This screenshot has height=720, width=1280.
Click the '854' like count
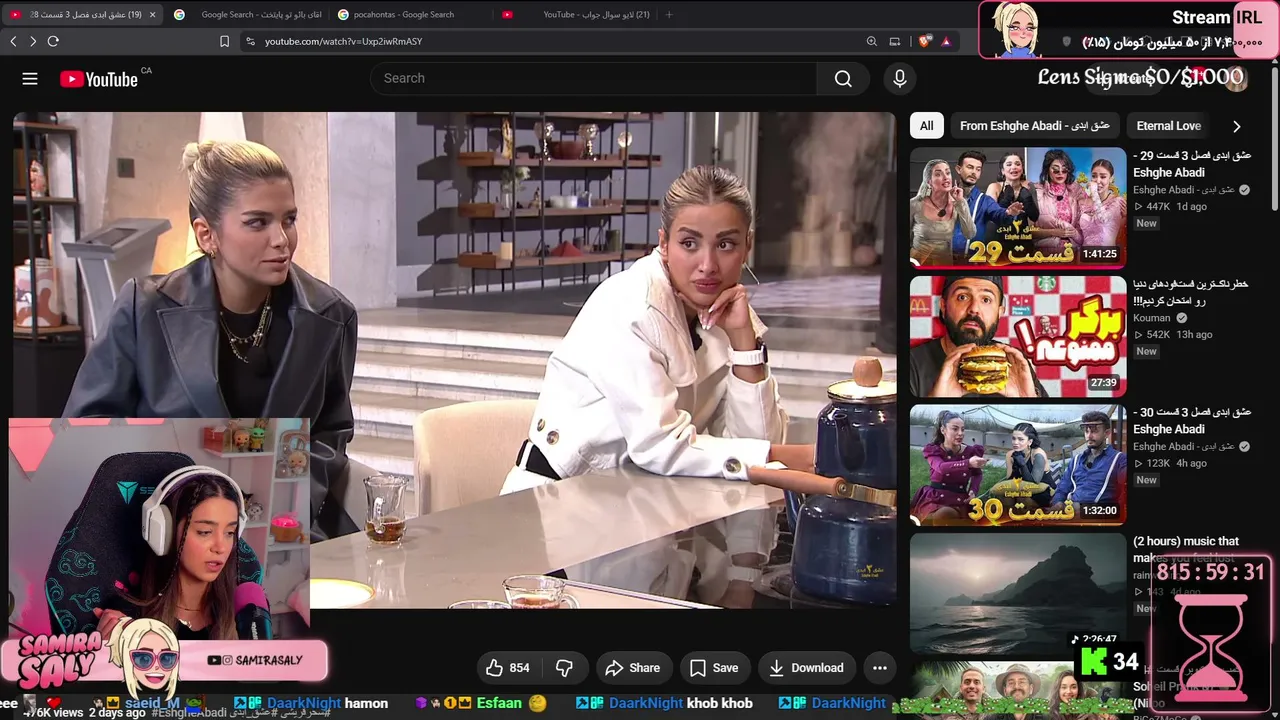520,668
